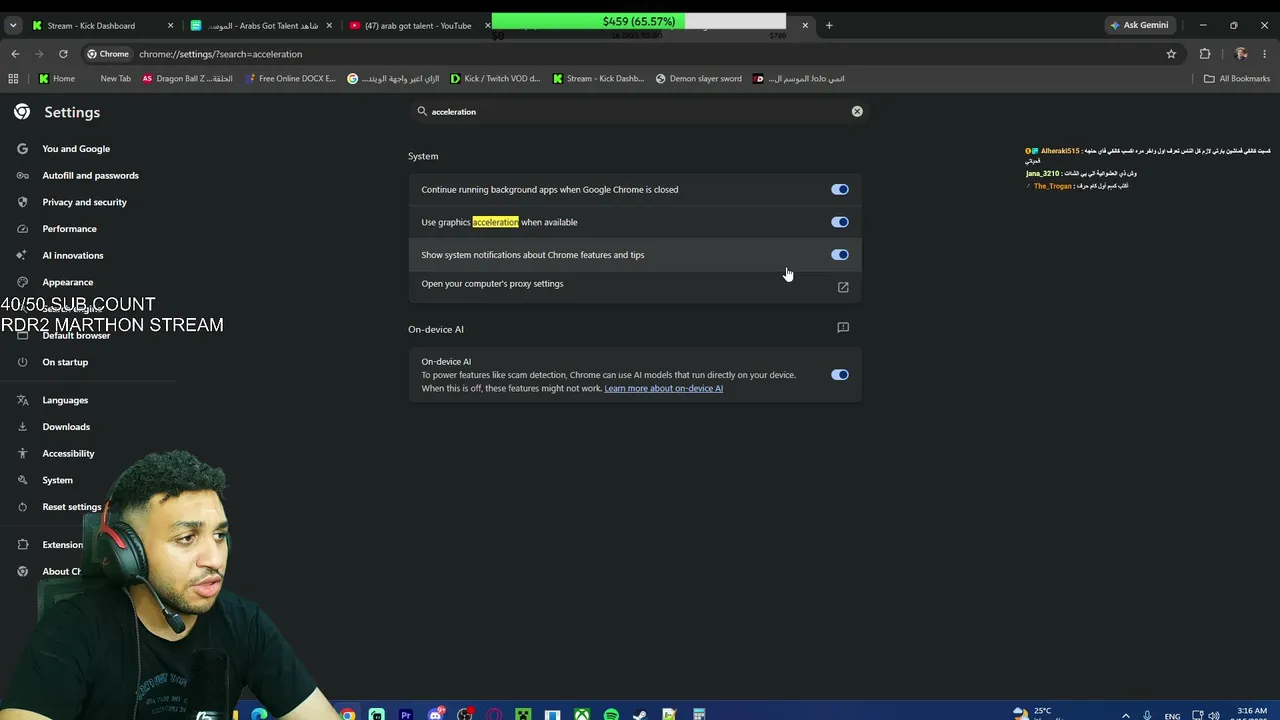Click into the settings search field

click(640, 111)
